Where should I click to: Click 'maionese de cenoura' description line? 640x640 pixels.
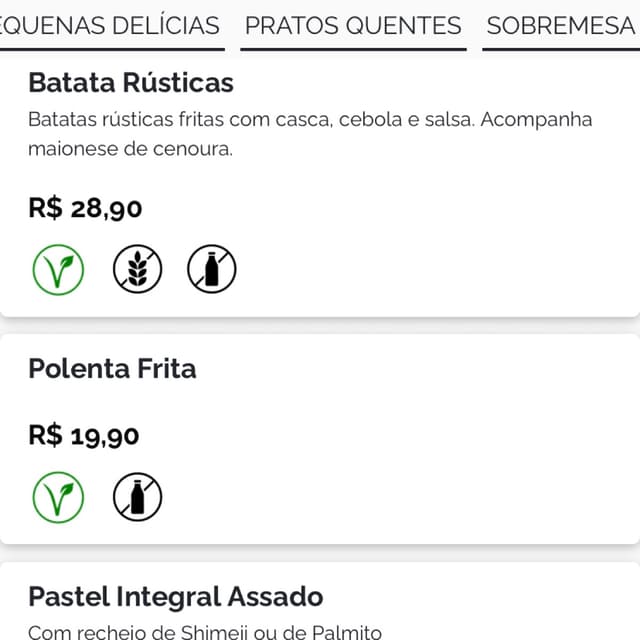[131, 149]
